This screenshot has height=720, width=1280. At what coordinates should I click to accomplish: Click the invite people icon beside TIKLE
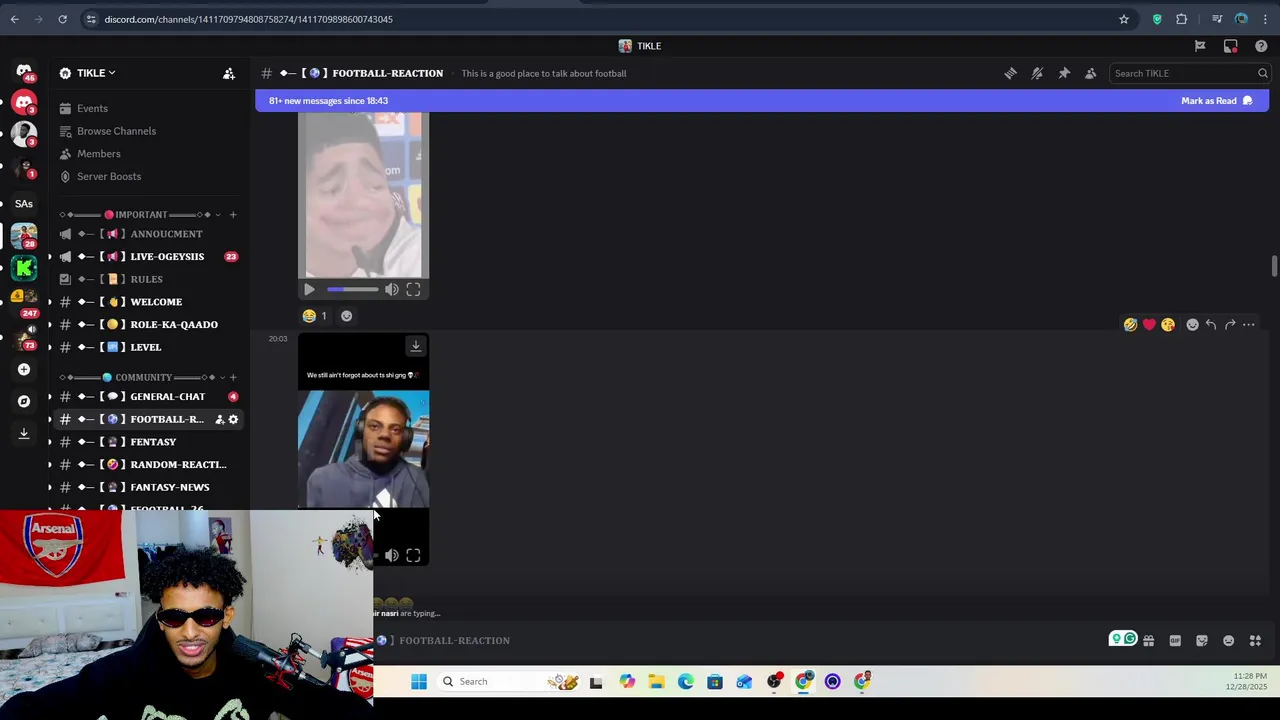coord(229,73)
